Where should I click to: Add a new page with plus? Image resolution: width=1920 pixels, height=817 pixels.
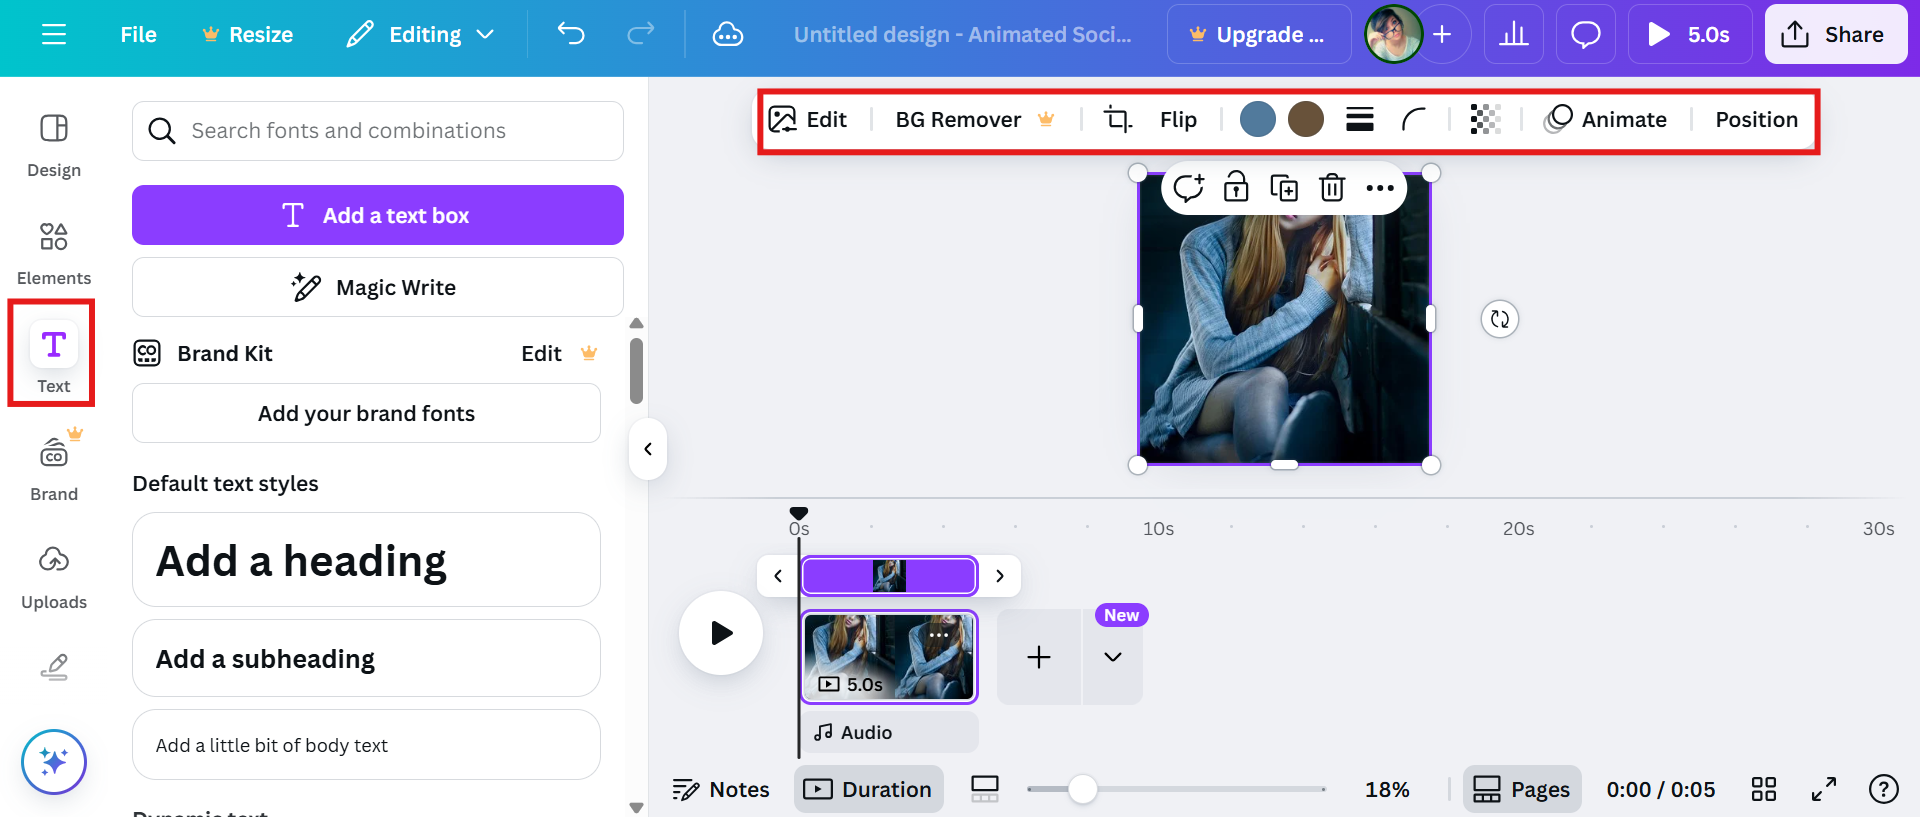point(1039,657)
